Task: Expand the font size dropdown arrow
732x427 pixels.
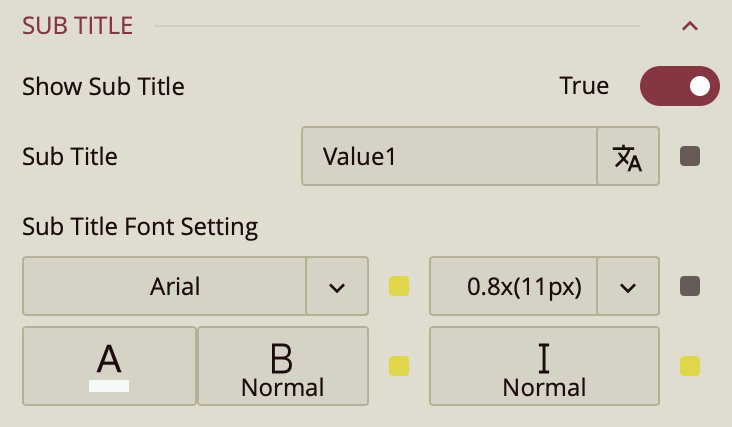Action: pyautogui.click(x=628, y=287)
